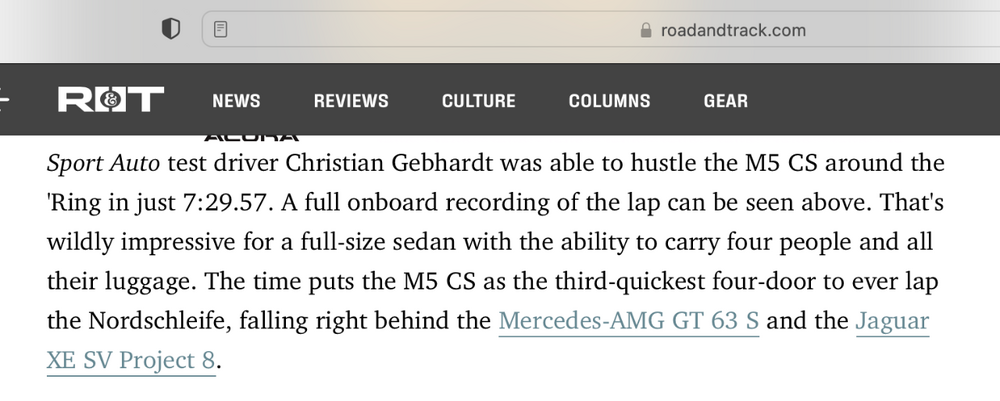The height and width of the screenshot is (401, 1000).
Task: Open the Columns section
Action: [609, 101]
